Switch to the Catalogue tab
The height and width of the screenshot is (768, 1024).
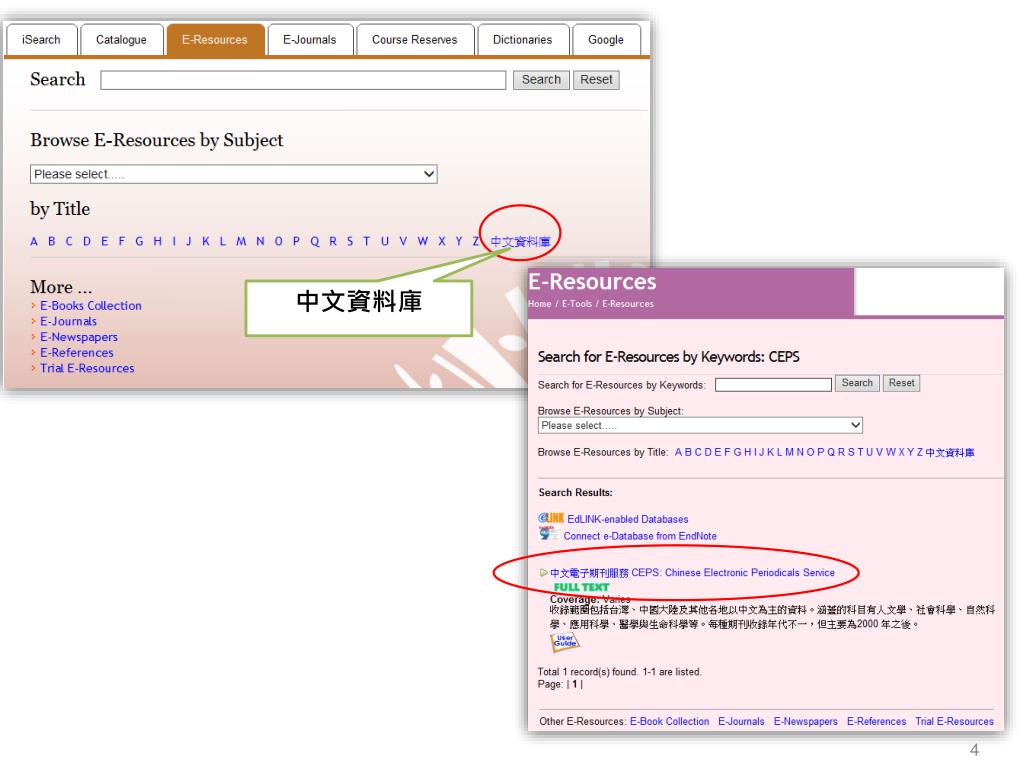pos(121,40)
